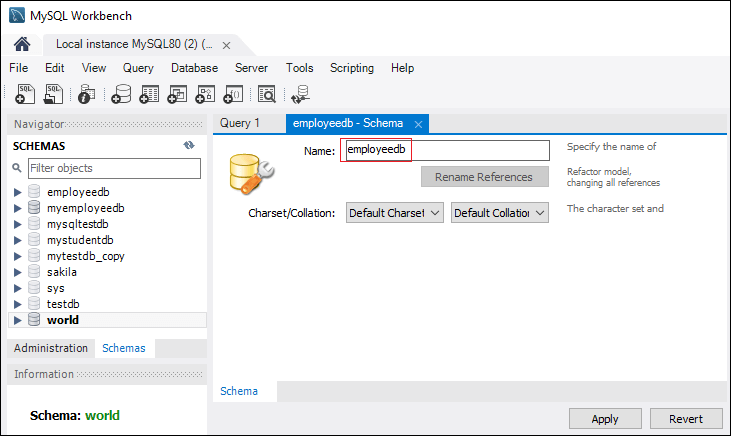
Task: Click the mystudentdb database icon
Action: point(34,240)
